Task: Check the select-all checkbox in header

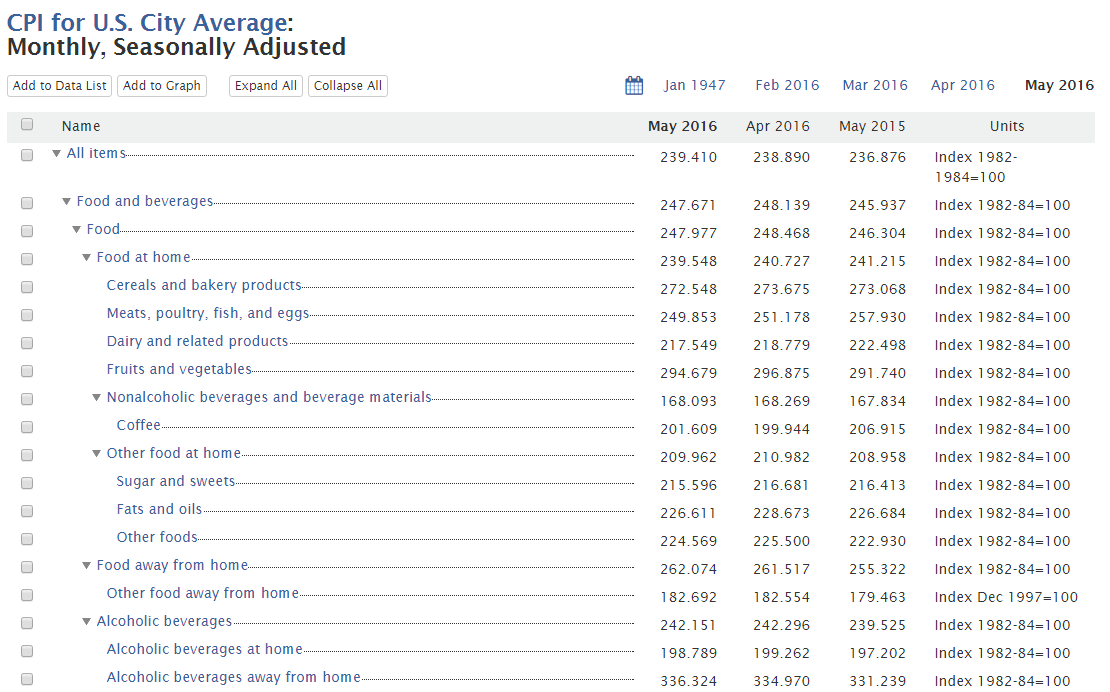Action: (x=27, y=125)
